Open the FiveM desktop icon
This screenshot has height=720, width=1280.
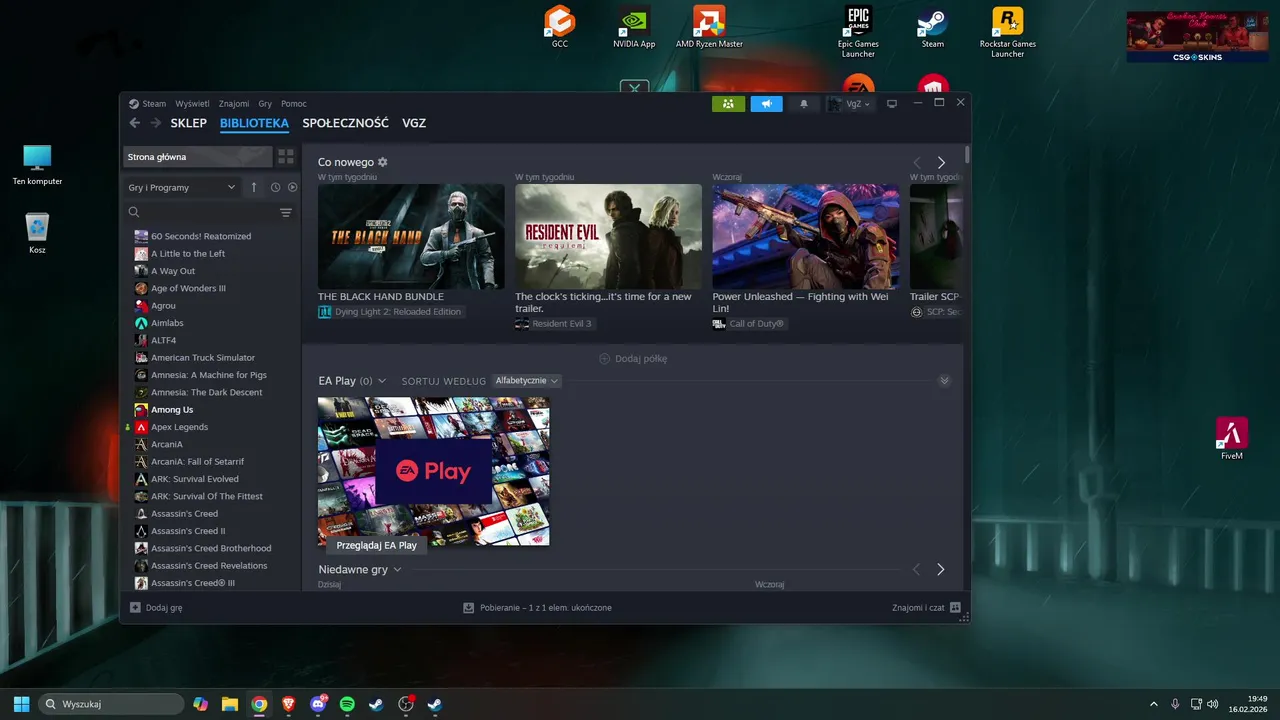click(x=1232, y=438)
